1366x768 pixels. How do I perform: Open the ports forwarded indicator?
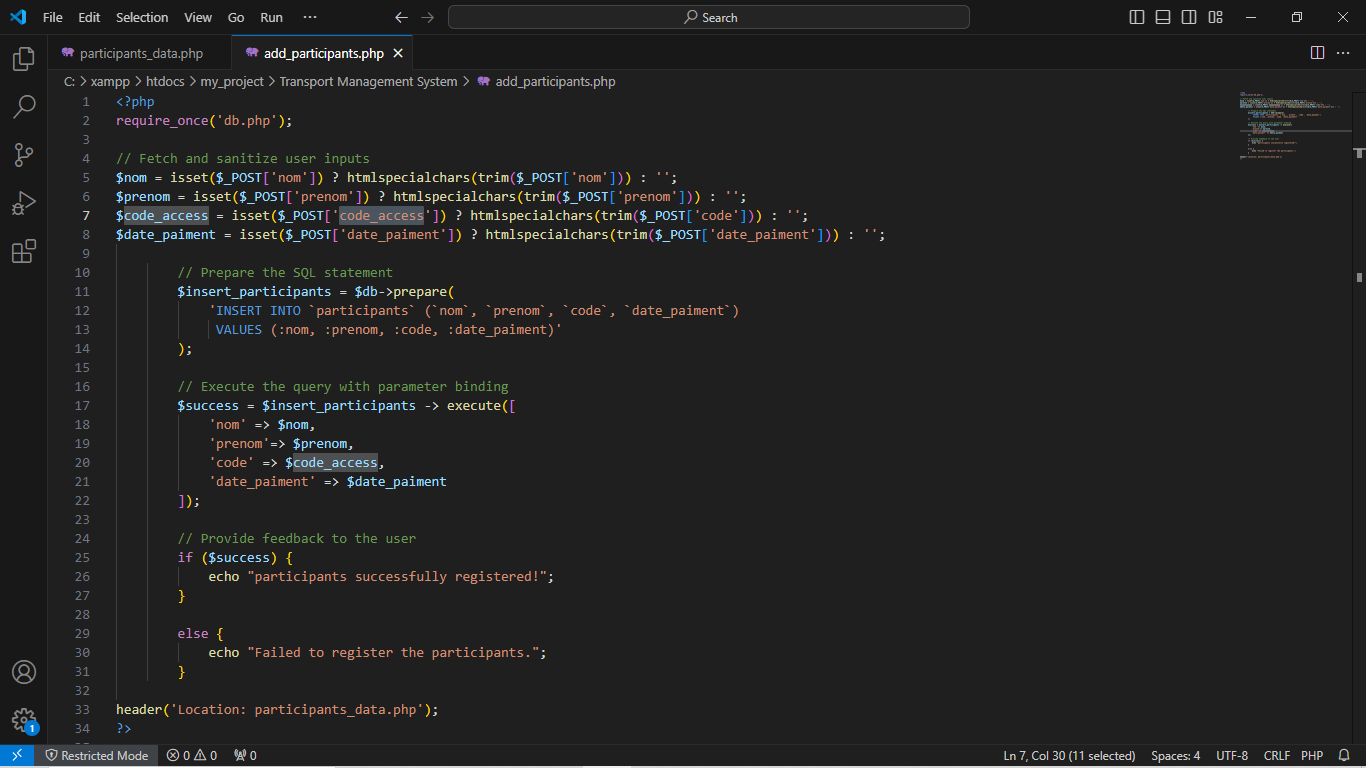point(245,755)
